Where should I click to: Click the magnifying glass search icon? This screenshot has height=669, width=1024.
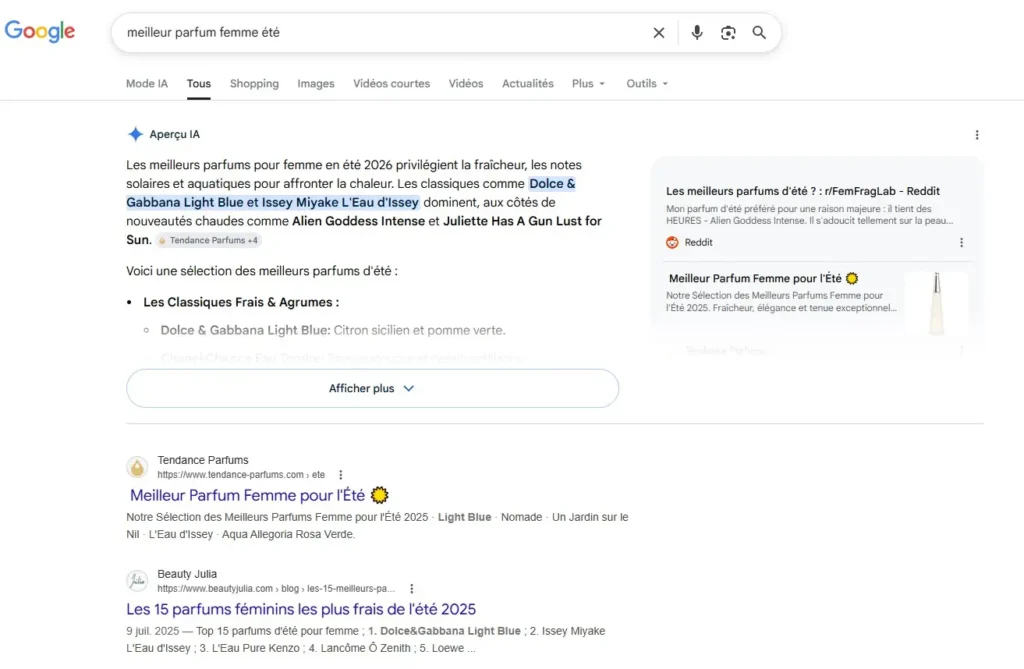tap(759, 33)
